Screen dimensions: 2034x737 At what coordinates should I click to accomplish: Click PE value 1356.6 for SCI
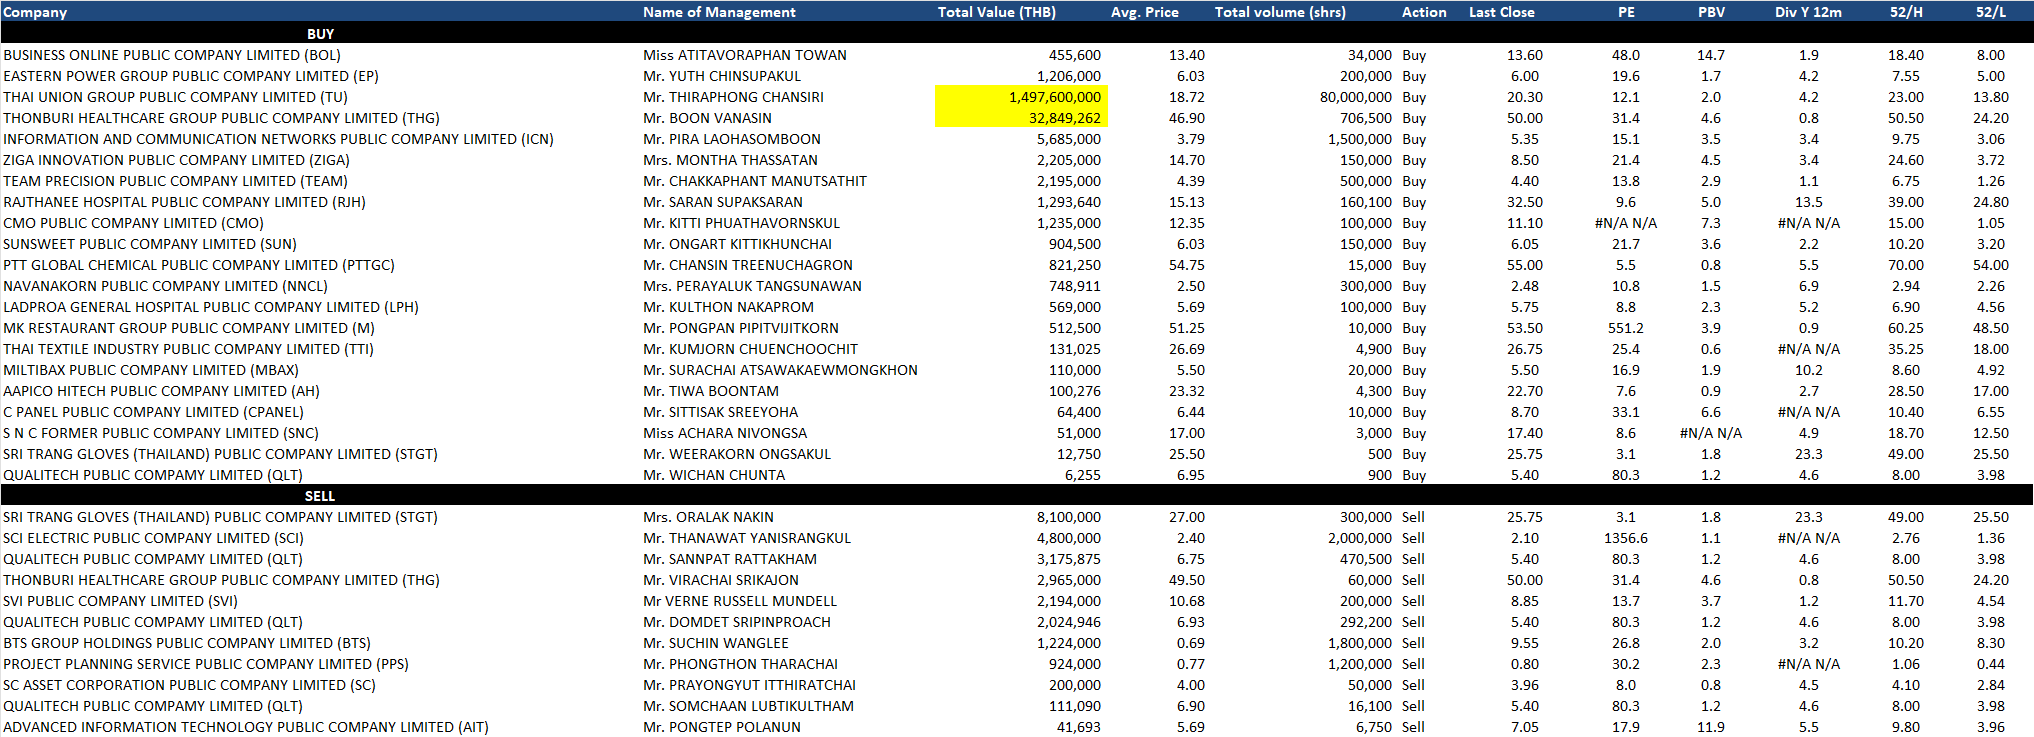[x=1625, y=538]
